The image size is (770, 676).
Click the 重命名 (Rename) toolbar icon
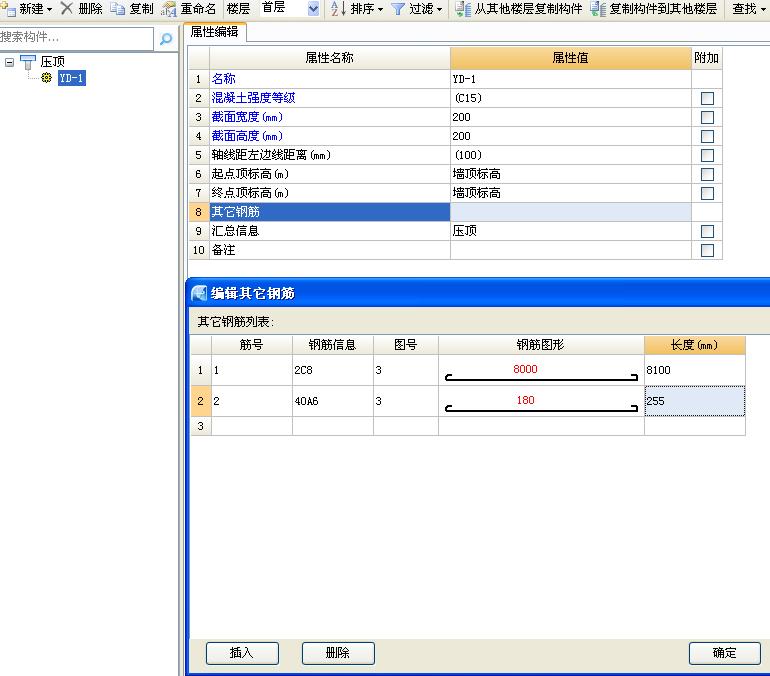click(x=169, y=8)
